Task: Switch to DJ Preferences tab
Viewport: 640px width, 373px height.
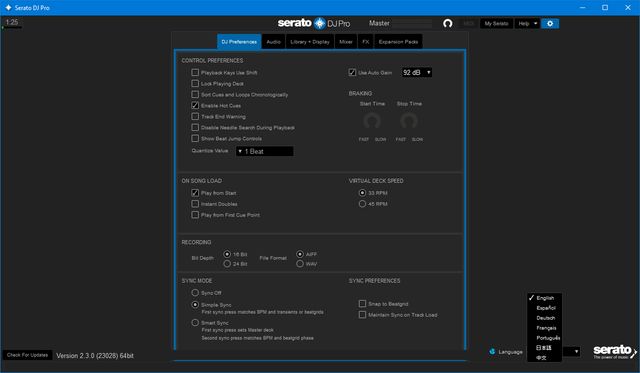Action: [239, 42]
